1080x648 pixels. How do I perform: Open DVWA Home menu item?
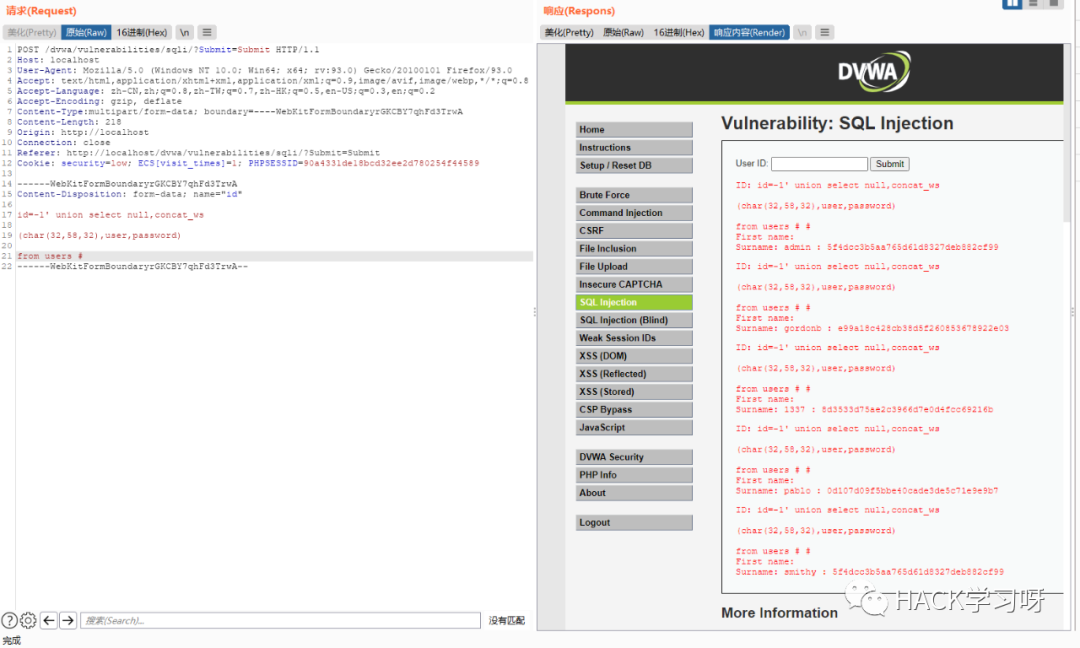pos(634,129)
